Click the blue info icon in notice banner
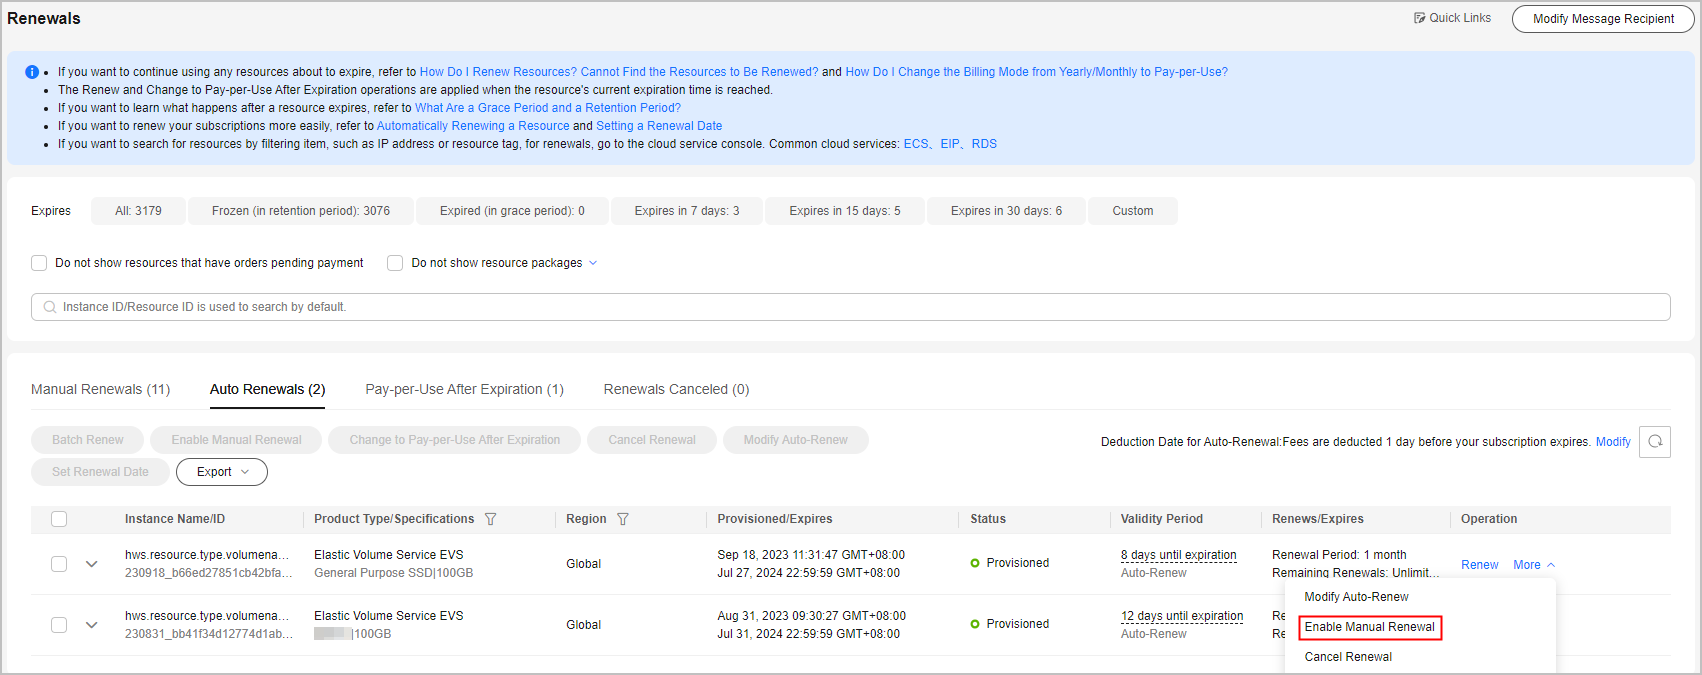Viewport: 1702px width, 675px height. tap(32, 72)
